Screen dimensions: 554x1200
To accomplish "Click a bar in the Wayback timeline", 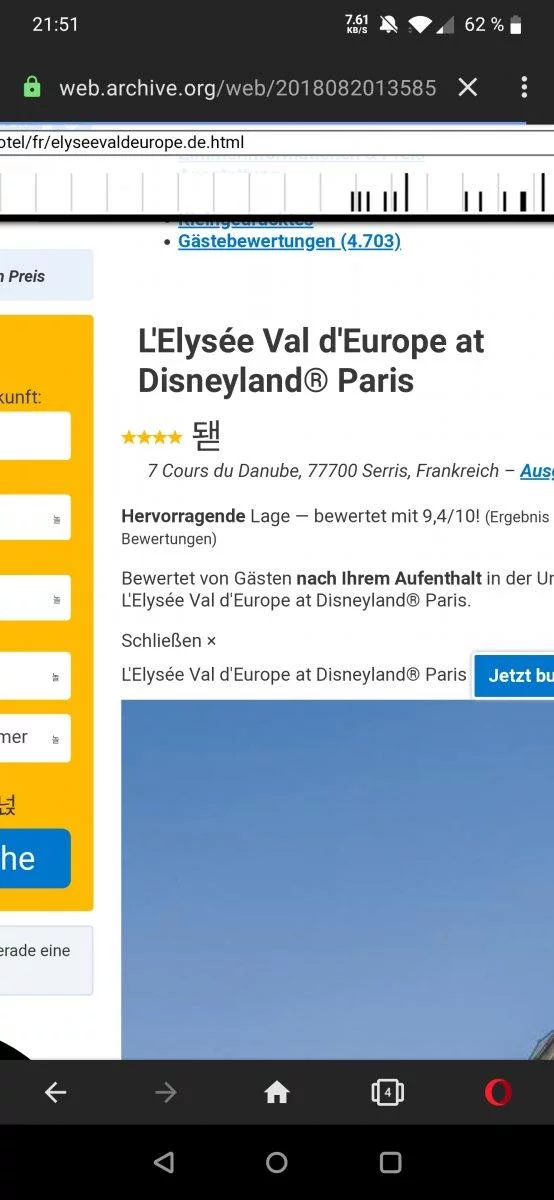I will tap(406, 192).
